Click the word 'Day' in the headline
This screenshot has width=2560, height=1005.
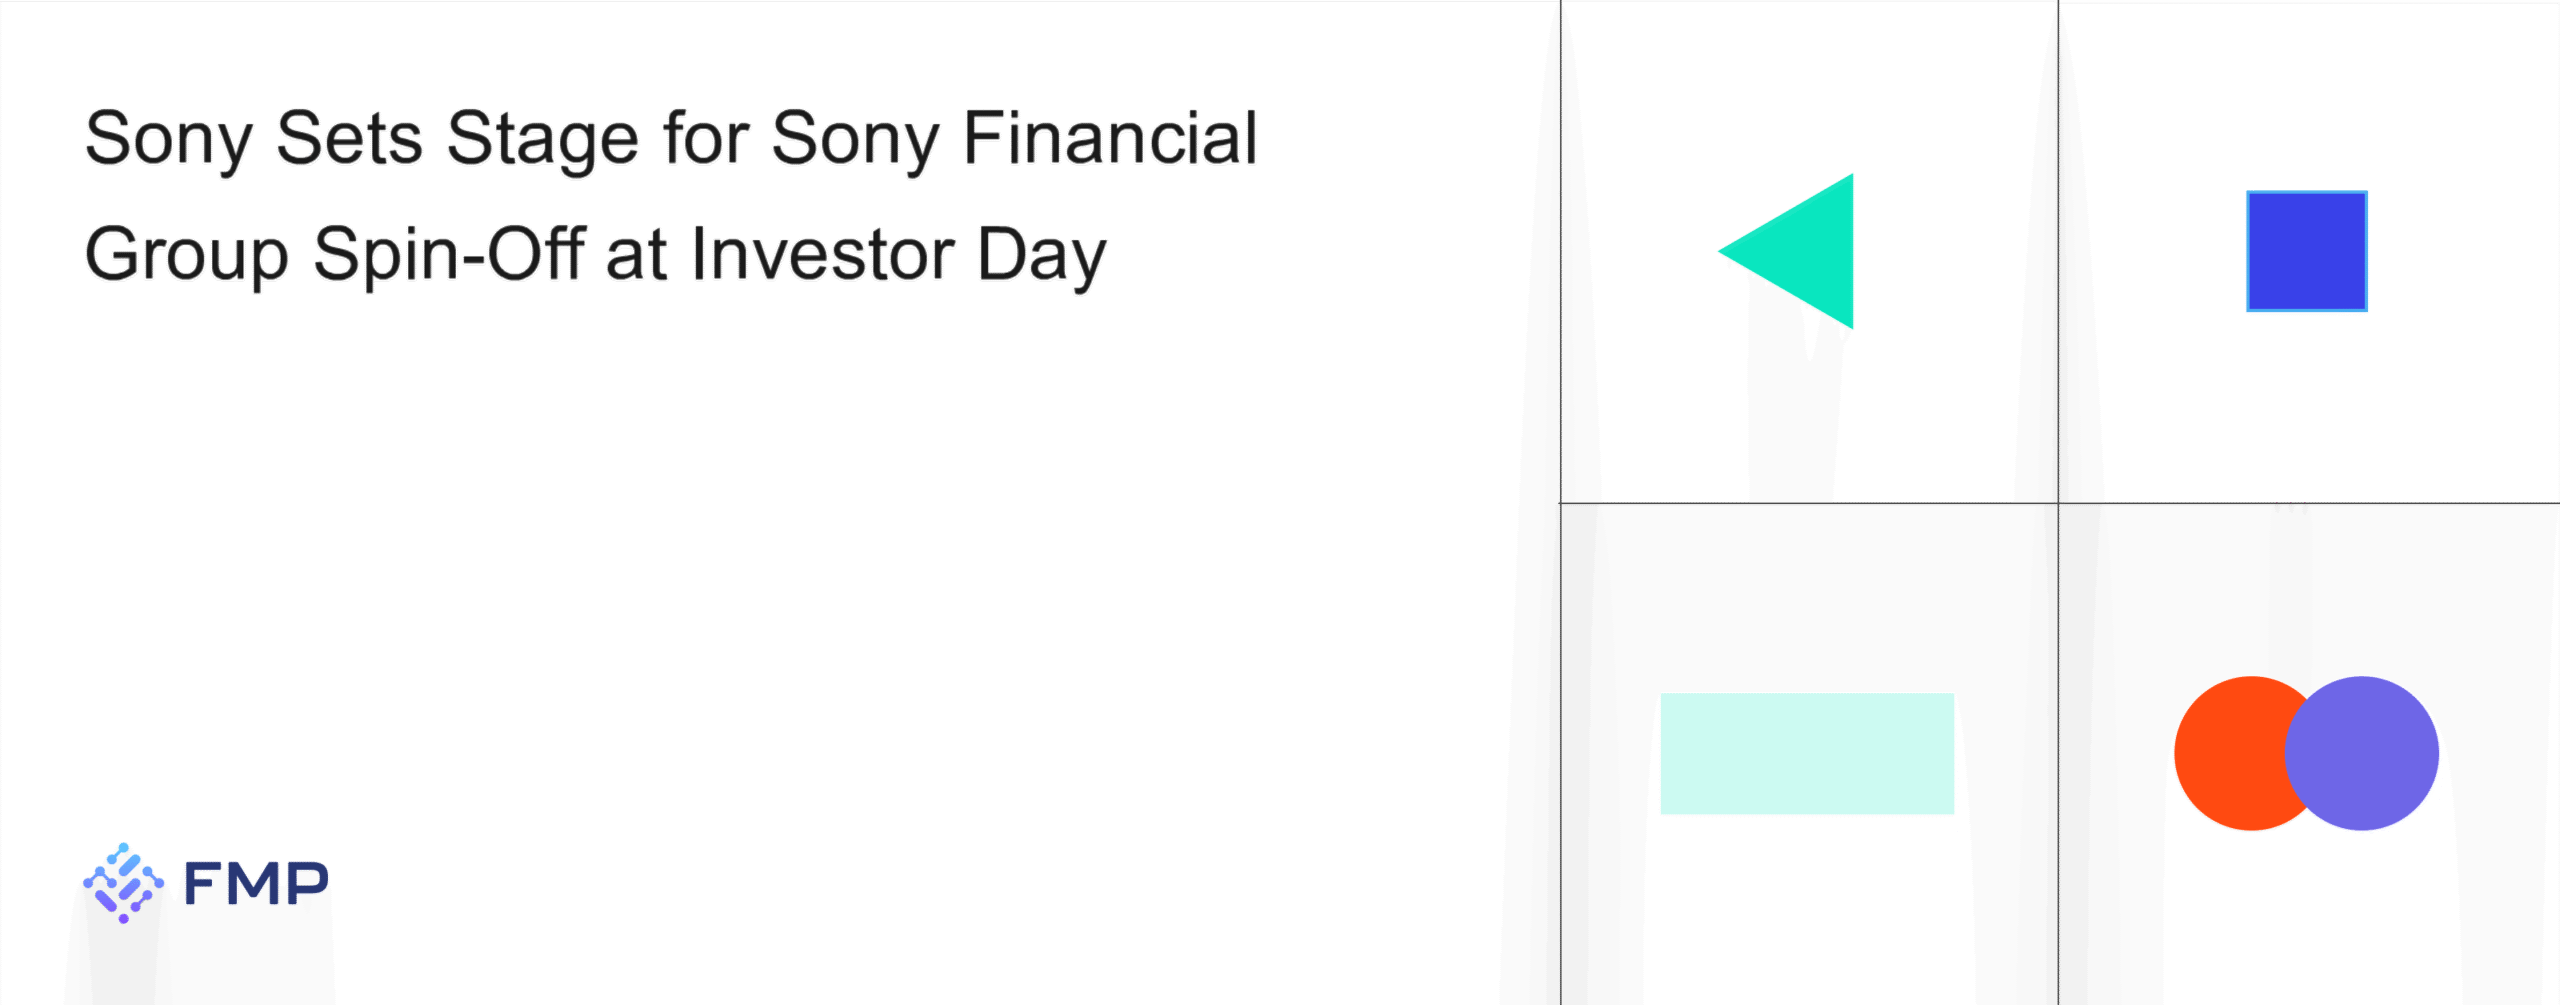click(x=1041, y=256)
